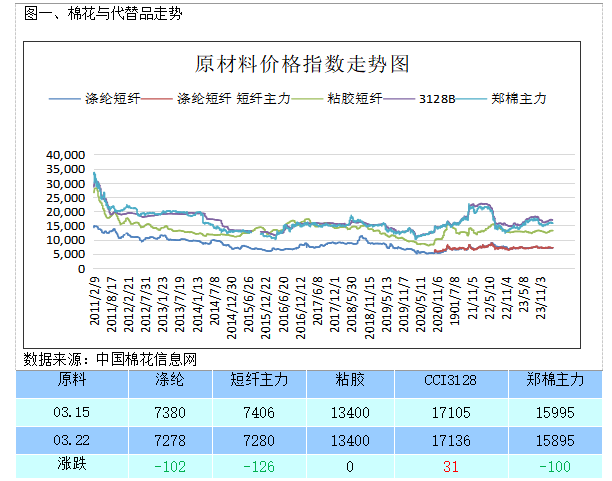Click the 21/11/5 x-axis date
The height and width of the screenshot is (481, 612).
(x=473, y=298)
